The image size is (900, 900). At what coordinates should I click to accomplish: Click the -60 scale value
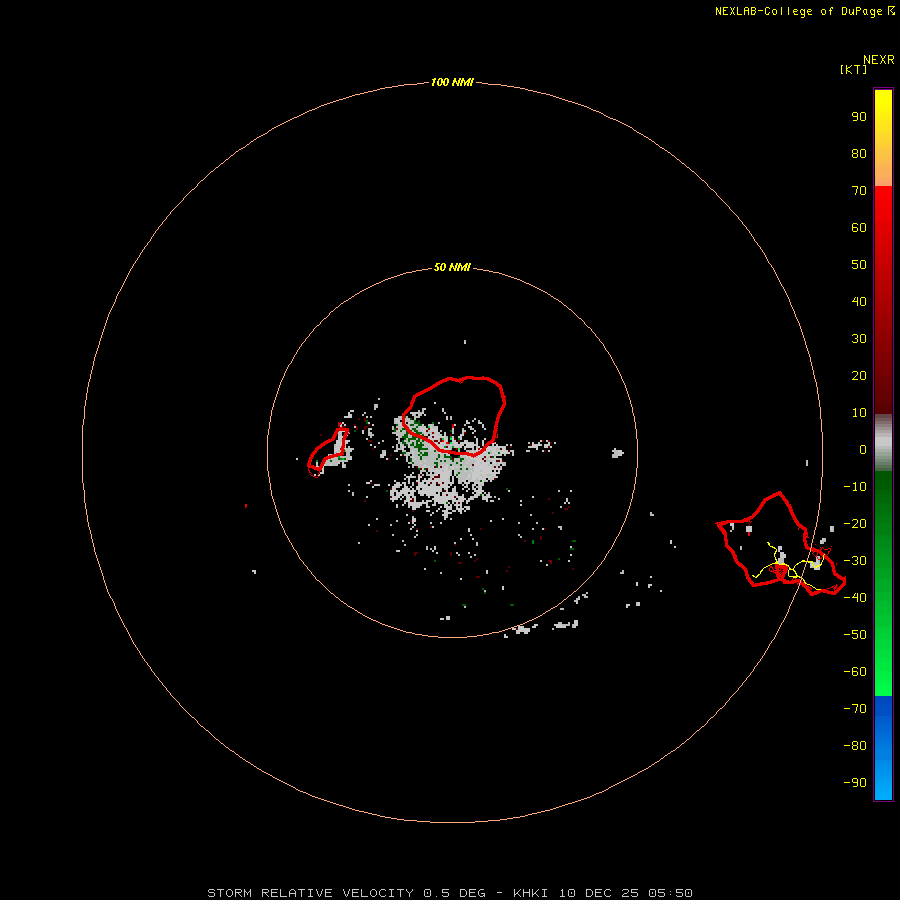pos(855,672)
